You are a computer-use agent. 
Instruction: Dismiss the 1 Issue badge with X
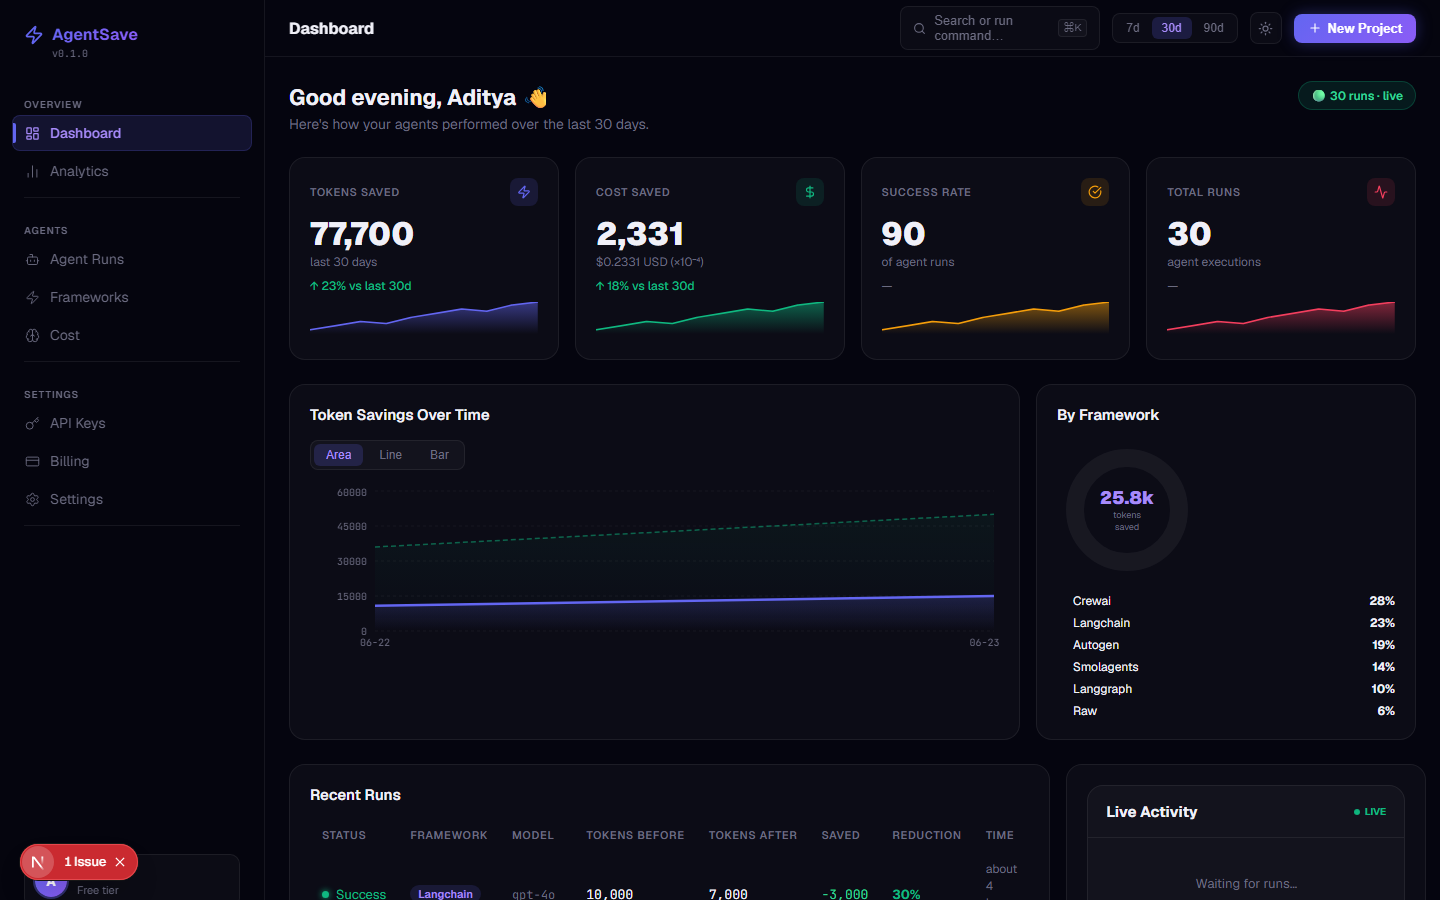(x=120, y=862)
